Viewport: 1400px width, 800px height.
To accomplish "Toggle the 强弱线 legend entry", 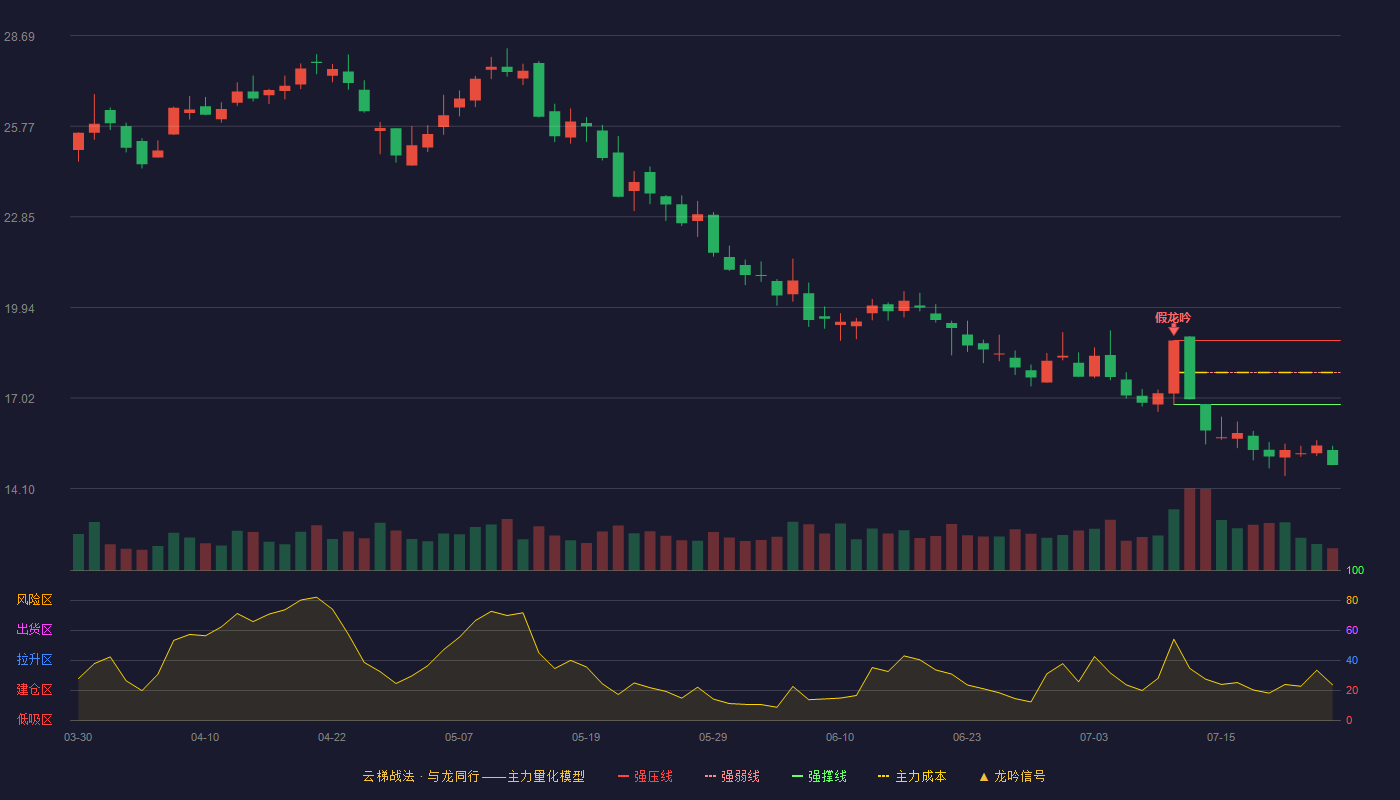I will tap(732, 776).
